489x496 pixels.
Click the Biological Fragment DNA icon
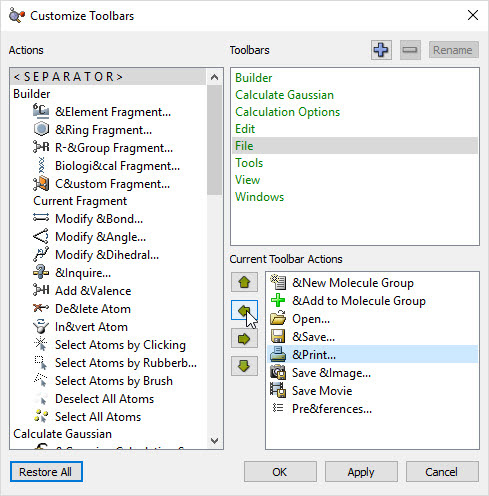coord(41,165)
